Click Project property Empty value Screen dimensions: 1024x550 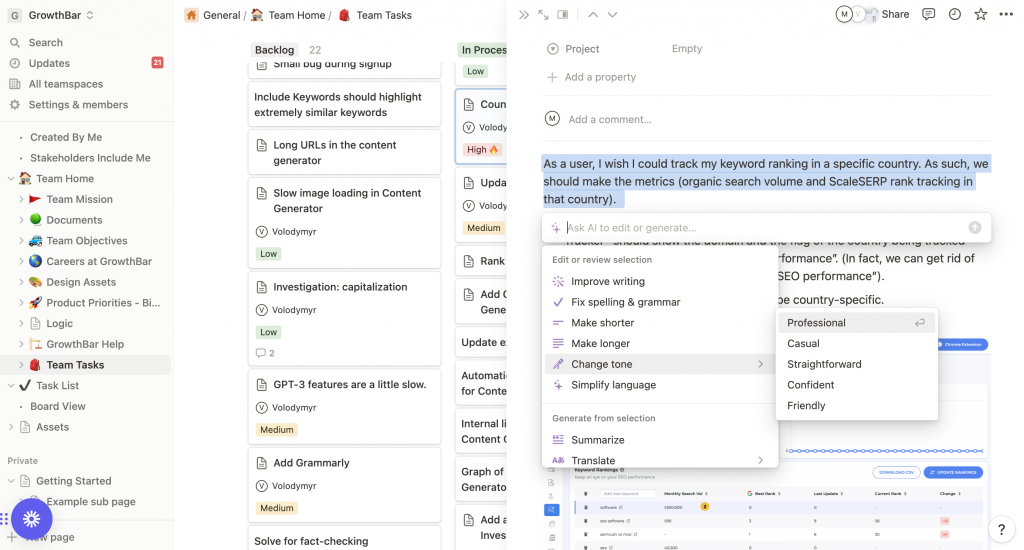(x=687, y=48)
